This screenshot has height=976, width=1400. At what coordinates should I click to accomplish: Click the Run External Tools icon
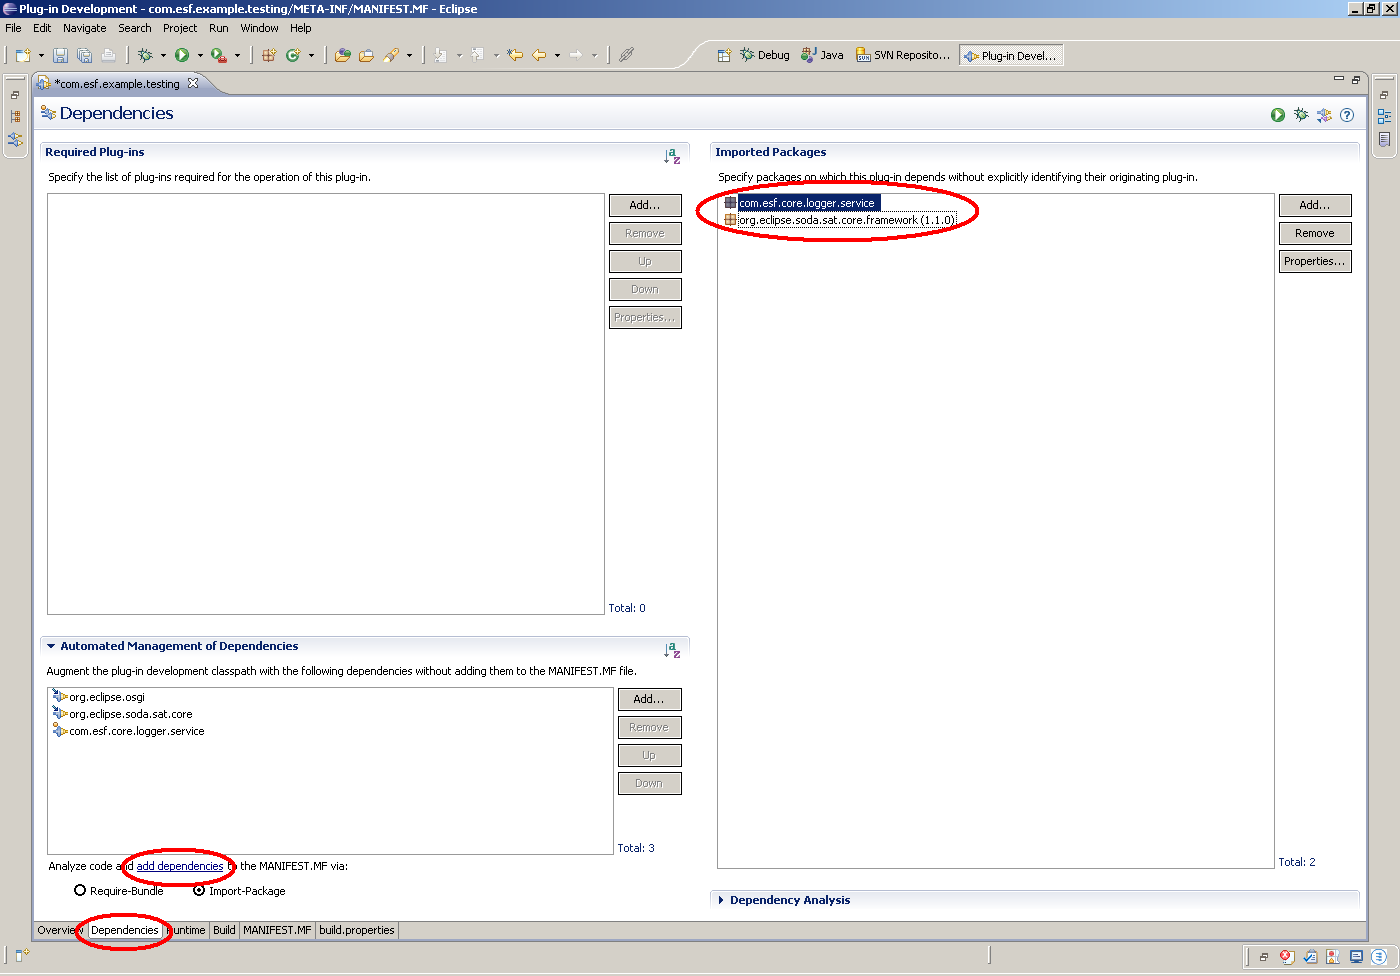tap(218, 55)
